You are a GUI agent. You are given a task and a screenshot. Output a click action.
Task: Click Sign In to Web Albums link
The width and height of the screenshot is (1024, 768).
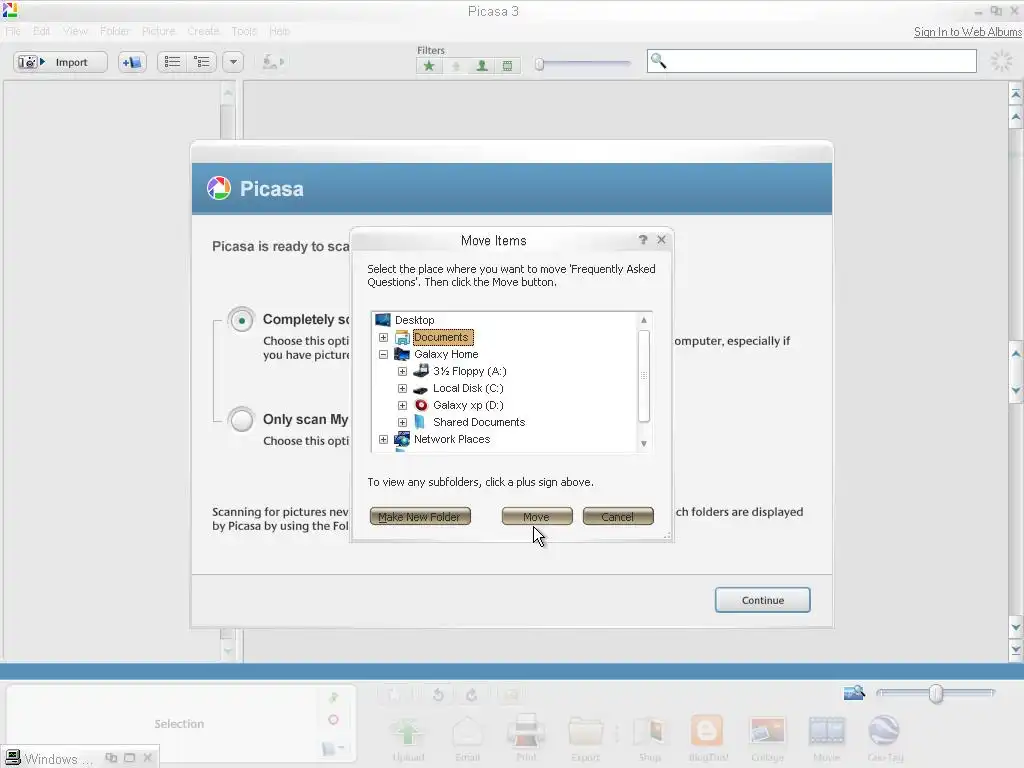[x=967, y=31]
